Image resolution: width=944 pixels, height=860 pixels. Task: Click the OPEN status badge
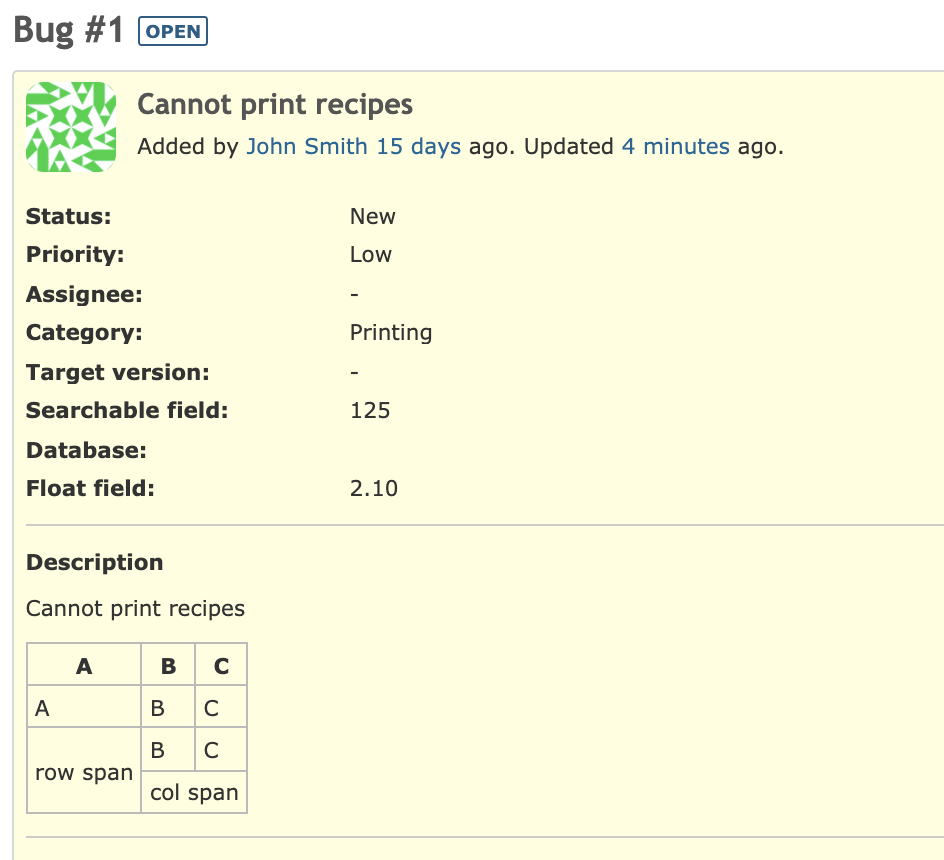pos(173,31)
